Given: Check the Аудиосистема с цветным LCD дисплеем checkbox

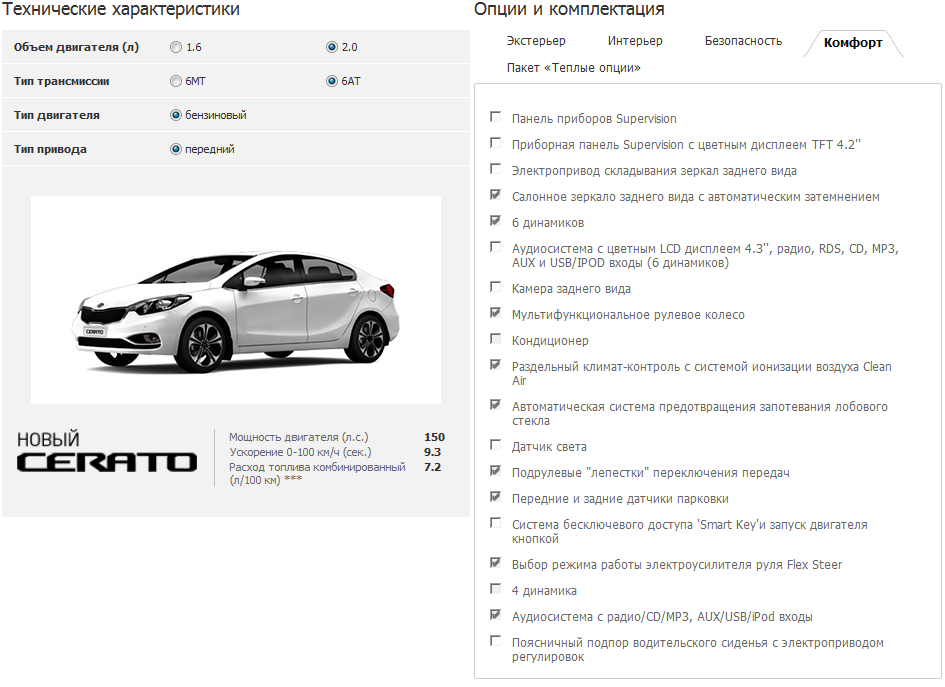Looking at the screenshot, I should pyautogui.click(x=495, y=246).
